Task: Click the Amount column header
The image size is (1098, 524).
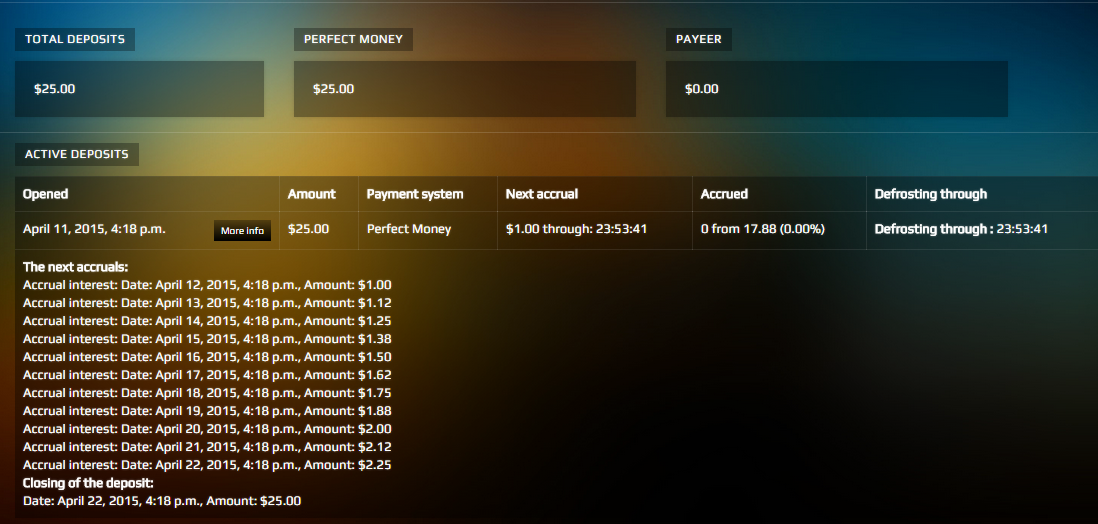Action: (312, 194)
